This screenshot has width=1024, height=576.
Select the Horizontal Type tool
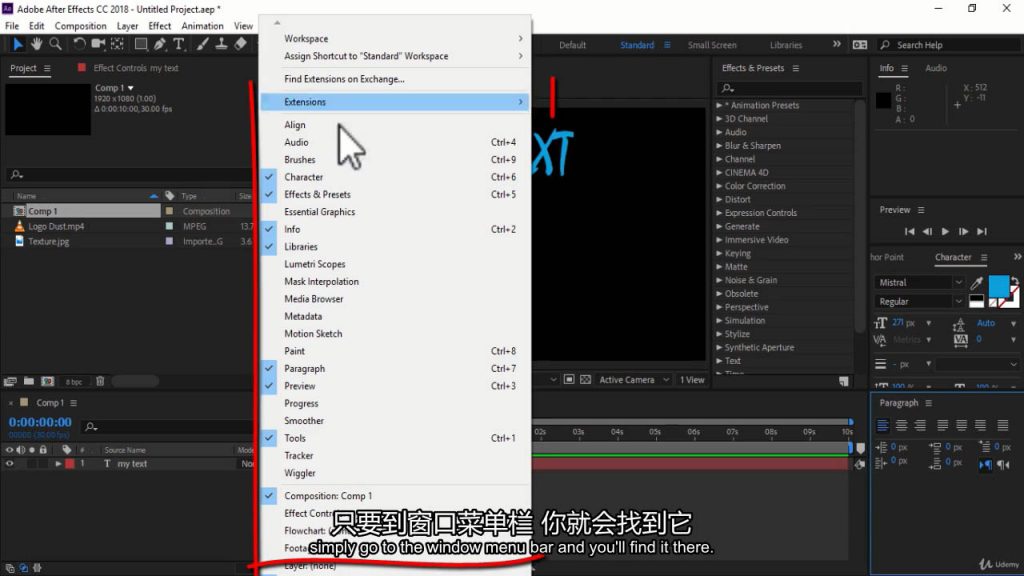pyautogui.click(x=178, y=44)
